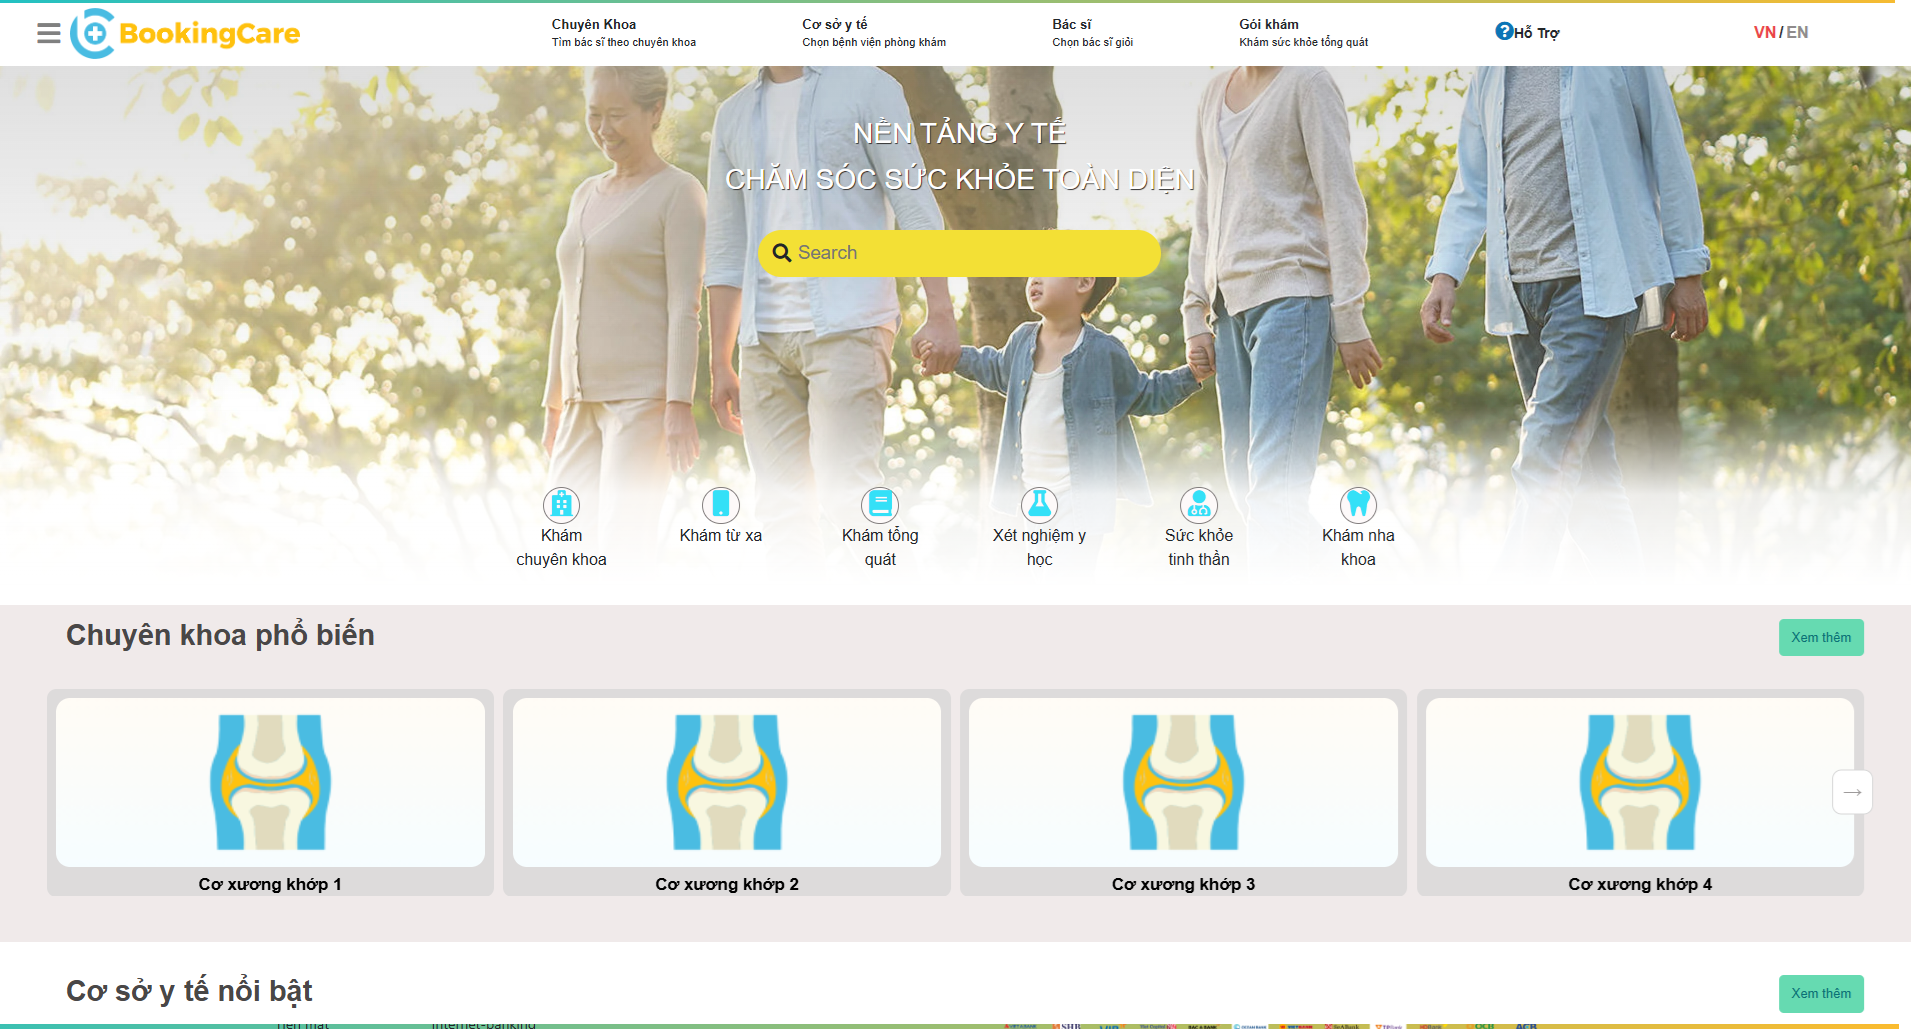The width and height of the screenshot is (1918, 1029).
Task: Switch language to EN
Action: coord(1797,32)
